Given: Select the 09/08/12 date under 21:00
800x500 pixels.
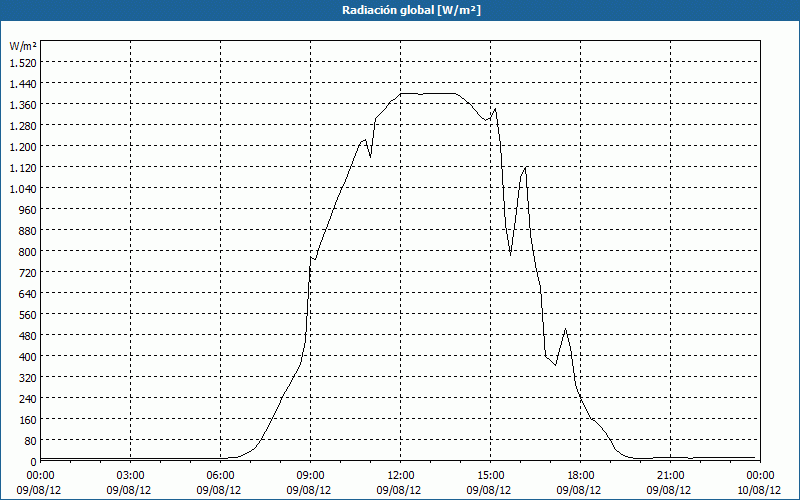Looking at the screenshot, I should (669, 490).
